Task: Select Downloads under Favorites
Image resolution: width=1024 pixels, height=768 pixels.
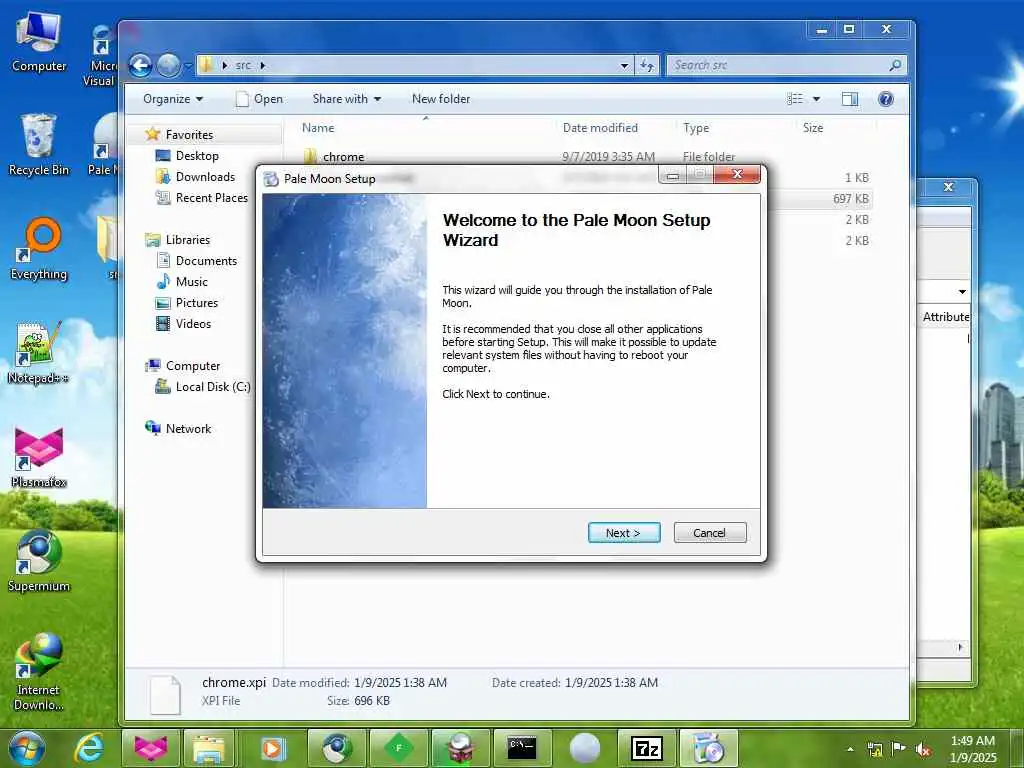Action: coord(205,176)
